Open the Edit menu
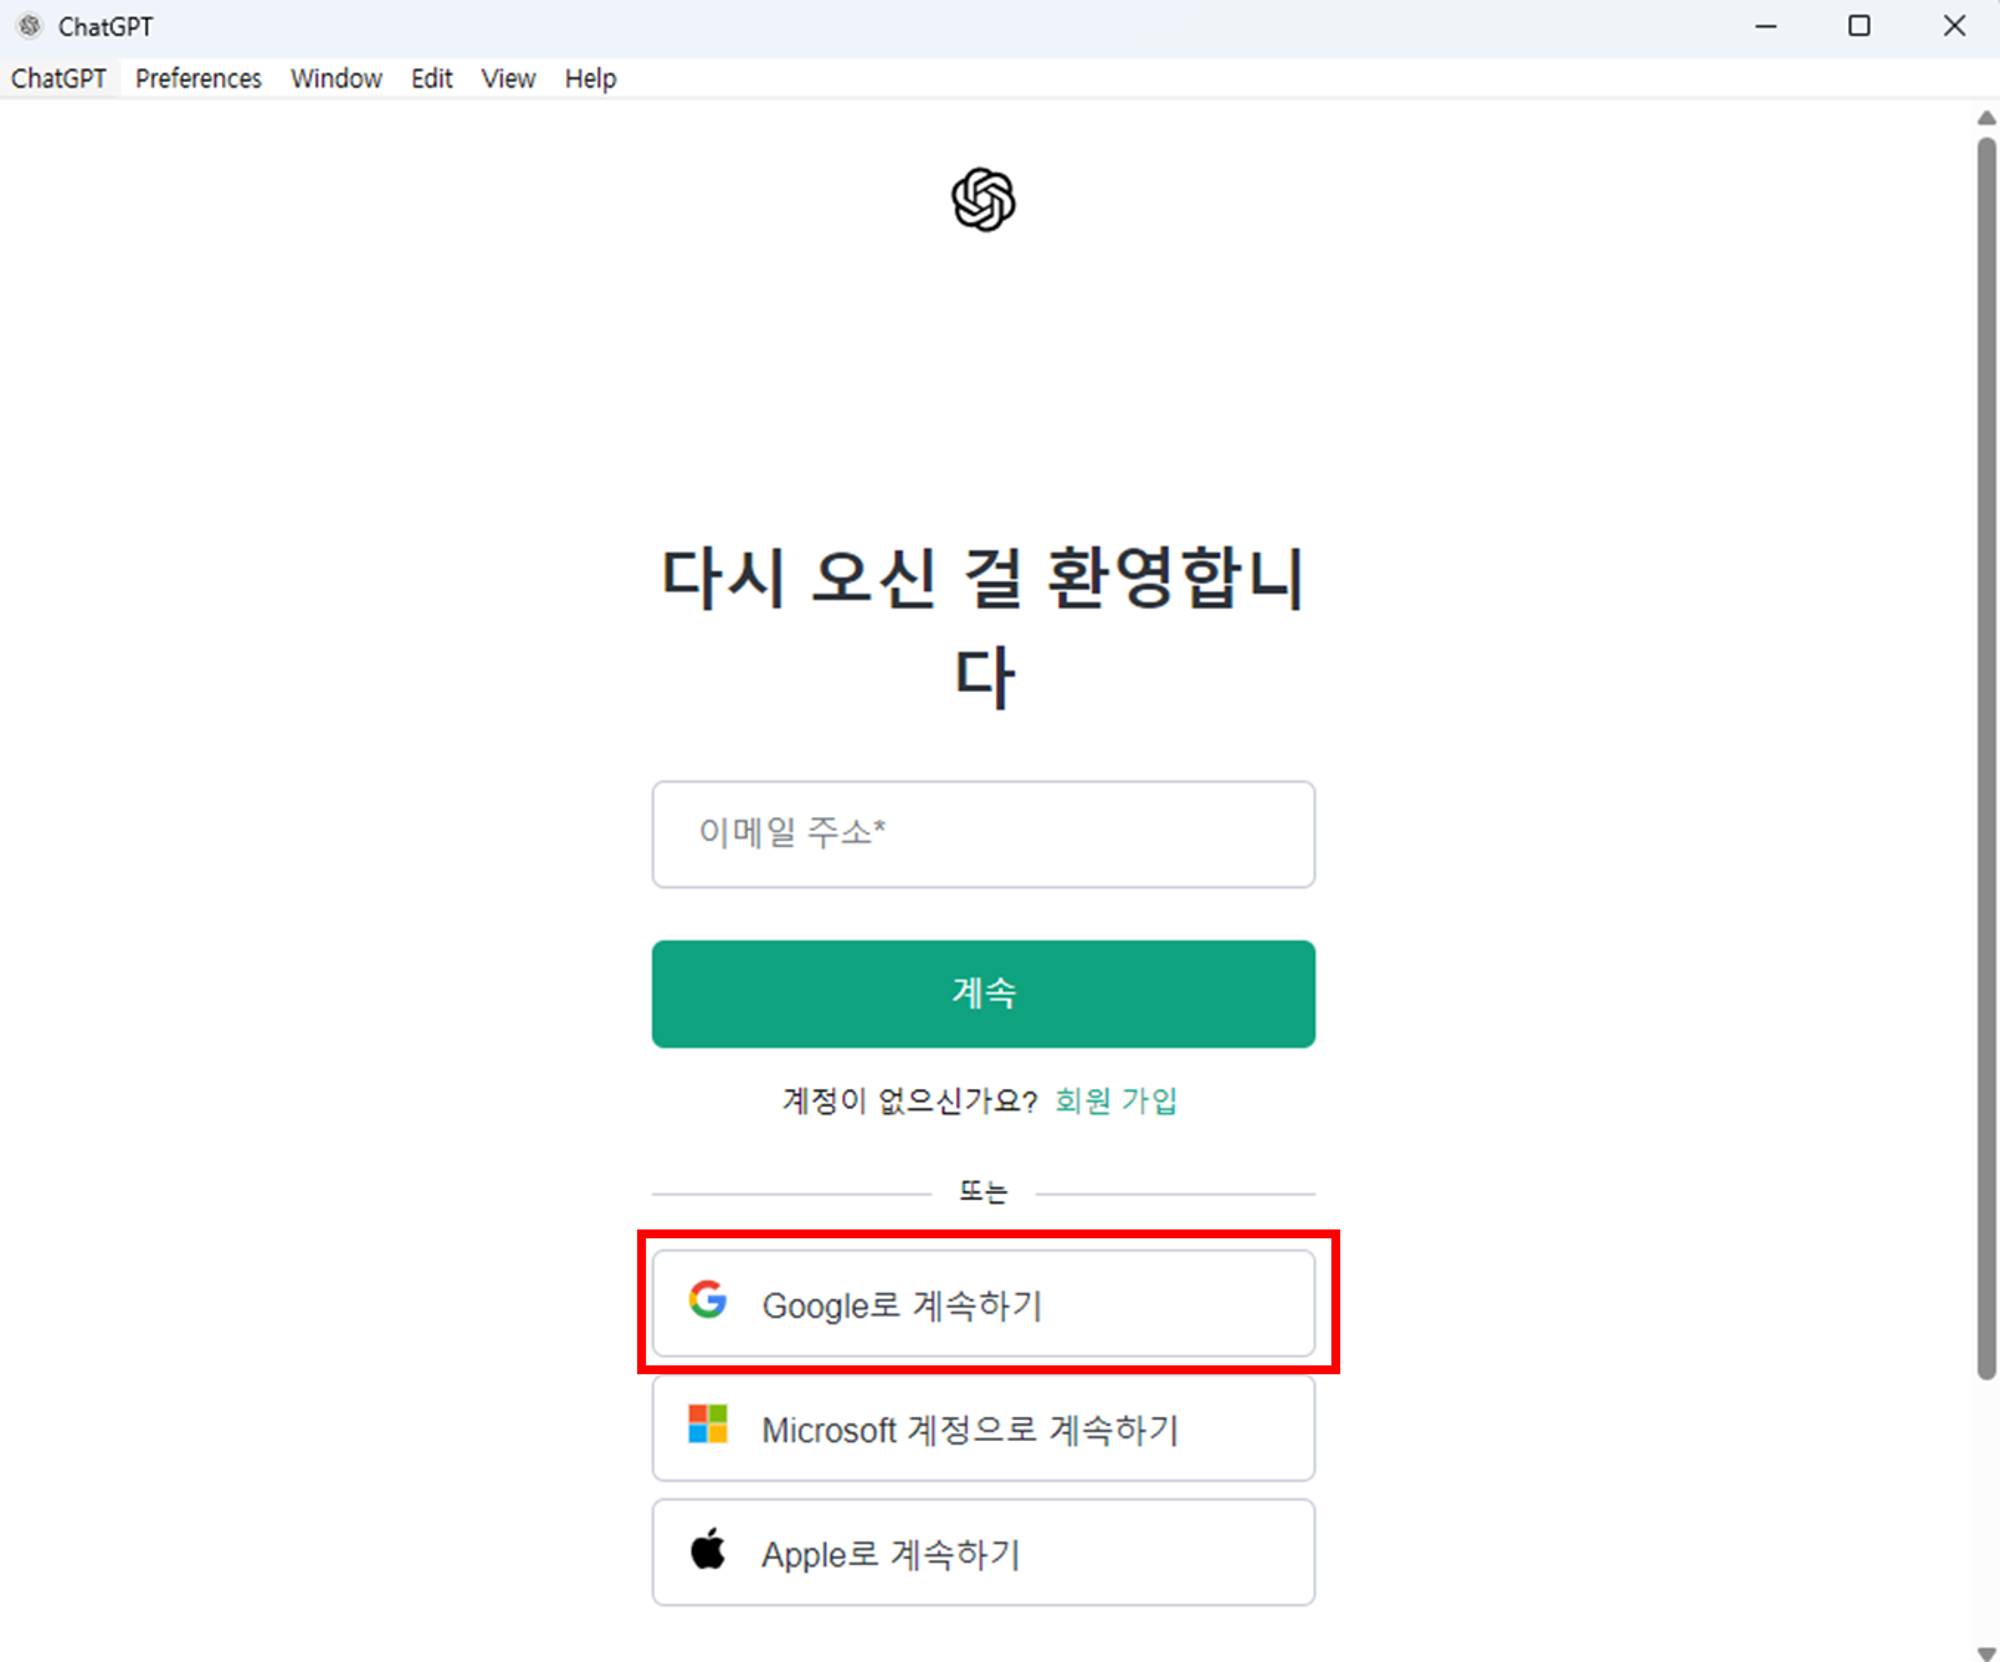This screenshot has height=1662, width=2000. point(431,78)
